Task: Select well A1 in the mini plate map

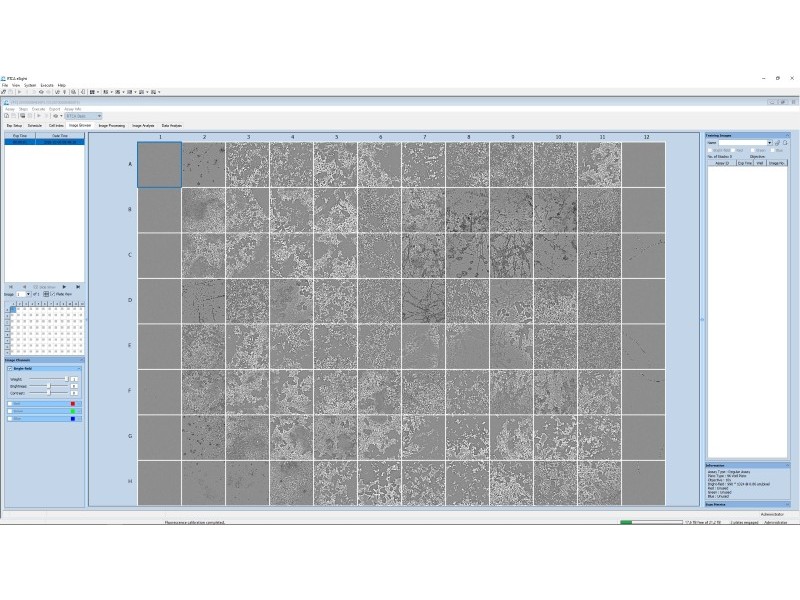Action: 13,309
